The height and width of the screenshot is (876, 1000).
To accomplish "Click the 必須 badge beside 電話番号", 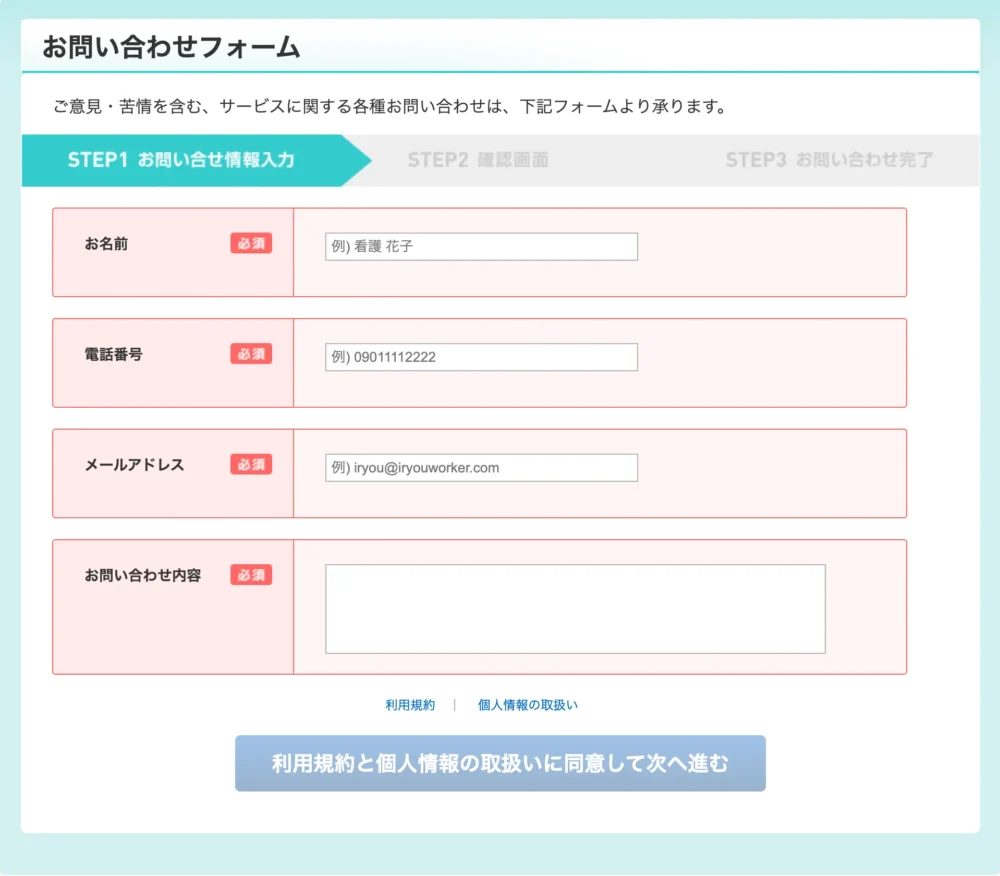I will click(251, 354).
